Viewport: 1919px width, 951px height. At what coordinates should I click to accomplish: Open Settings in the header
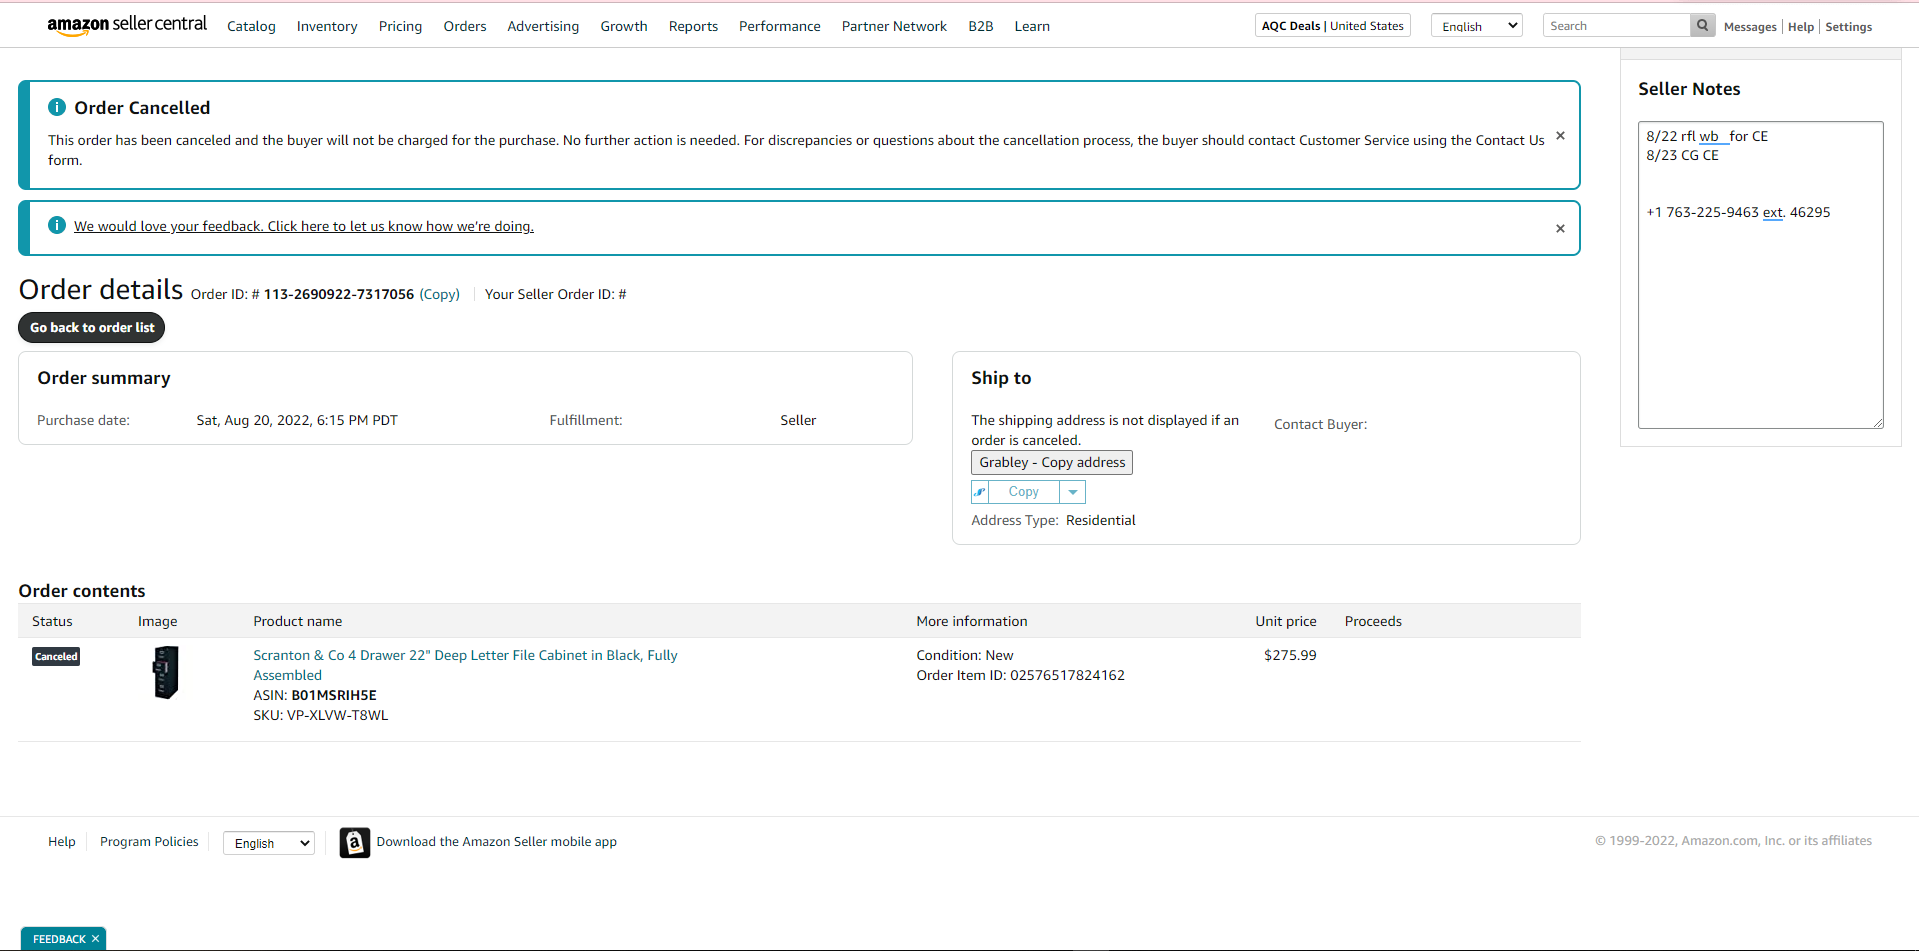tap(1848, 27)
